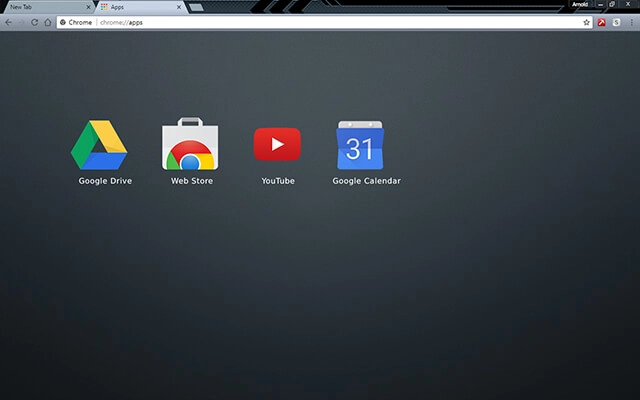Image resolution: width=640 pixels, height=400 pixels.
Task: Open the Arnold profile button
Action: (580, 4)
